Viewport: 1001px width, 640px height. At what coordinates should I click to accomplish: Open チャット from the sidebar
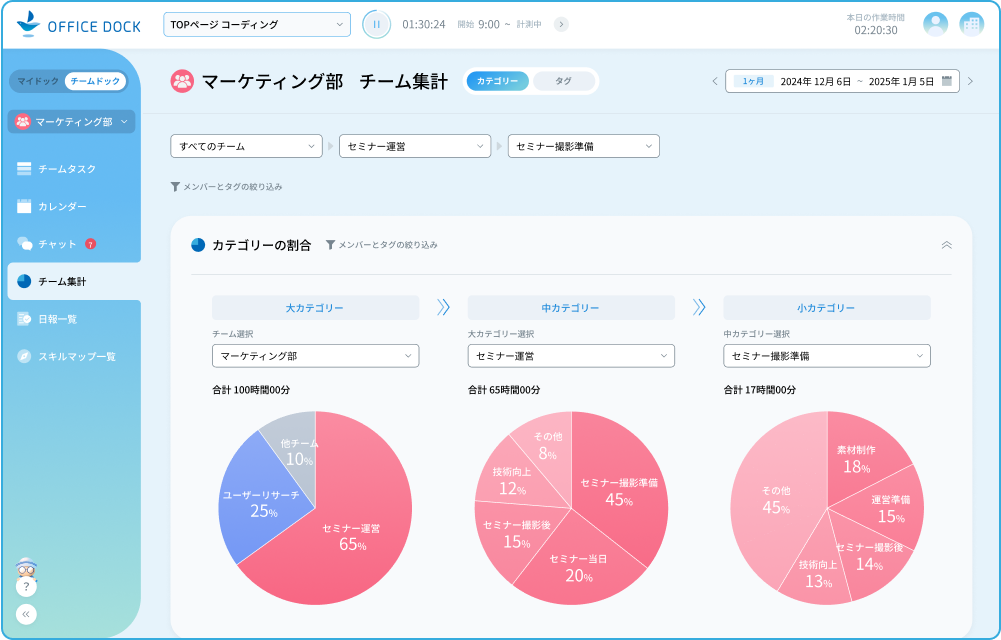click(60, 243)
